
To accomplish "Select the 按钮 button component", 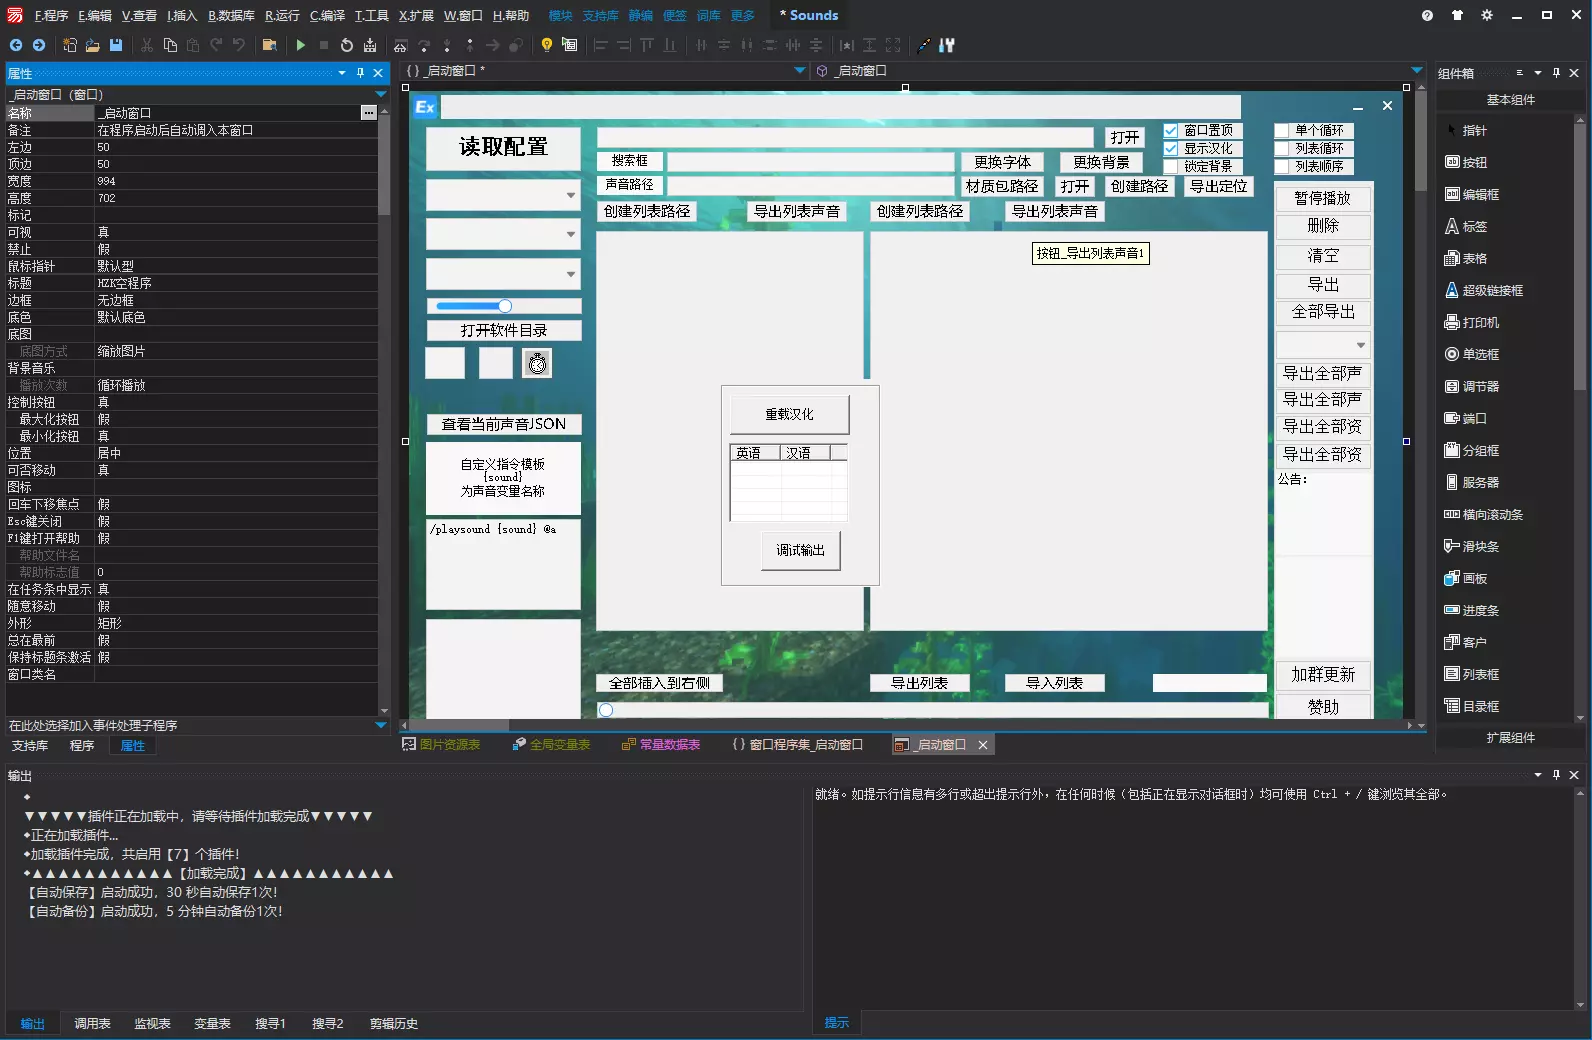I will pos(1467,162).
